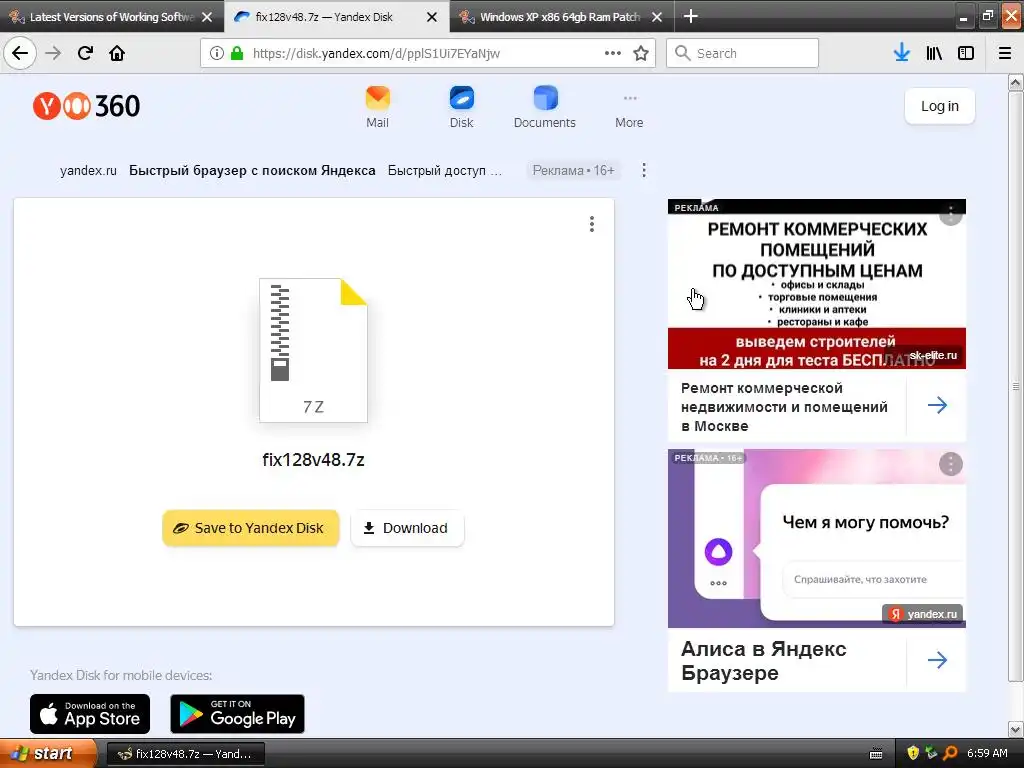Open the downloads arrow in toolbar
This screenshot has height=768, width=1024.
click(x=902, y=53)
